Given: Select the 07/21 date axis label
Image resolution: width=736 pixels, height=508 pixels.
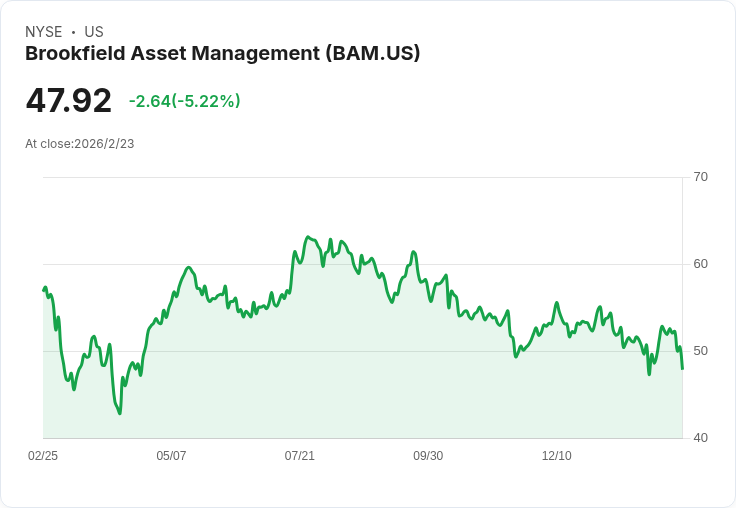Looking at the screenshot, I should [x=299, y=455].
